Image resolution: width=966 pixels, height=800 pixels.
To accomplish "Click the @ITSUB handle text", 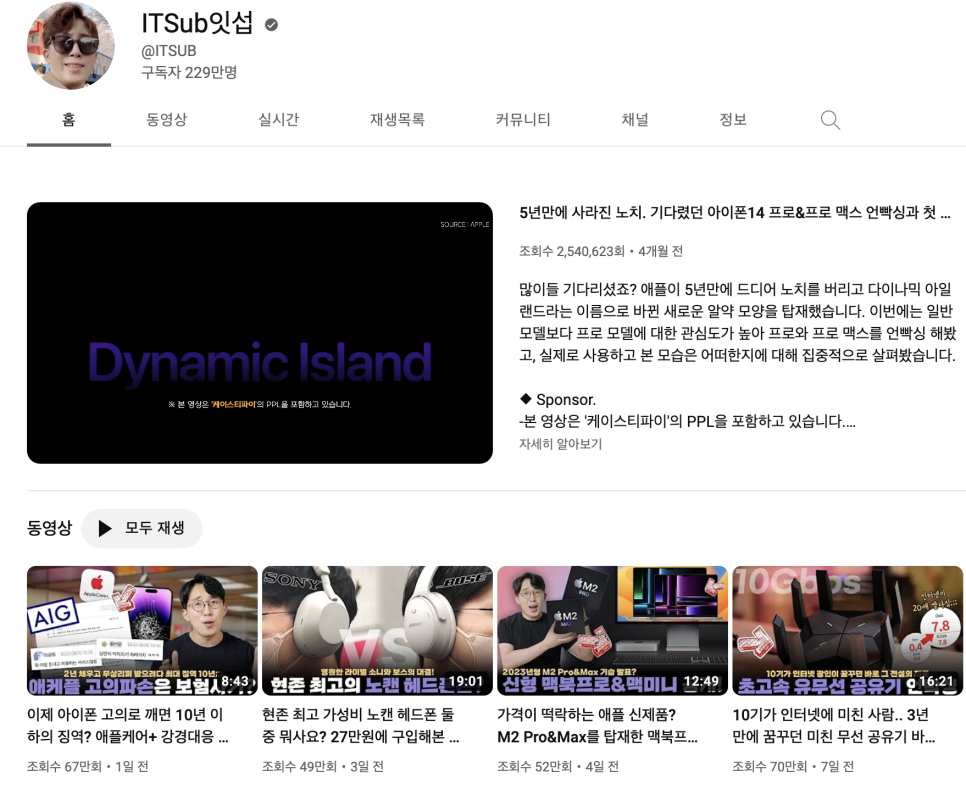I will click(169, 51).
